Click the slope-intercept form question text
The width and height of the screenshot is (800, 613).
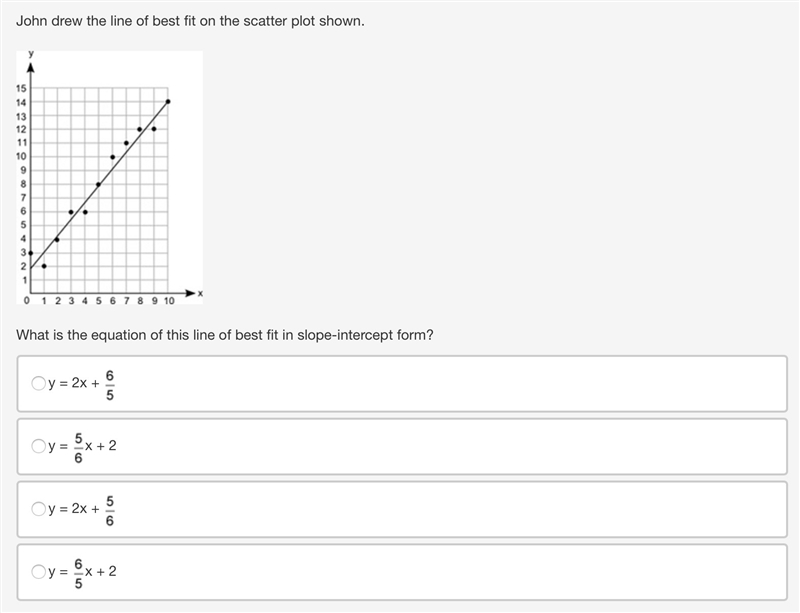[225, 335]
